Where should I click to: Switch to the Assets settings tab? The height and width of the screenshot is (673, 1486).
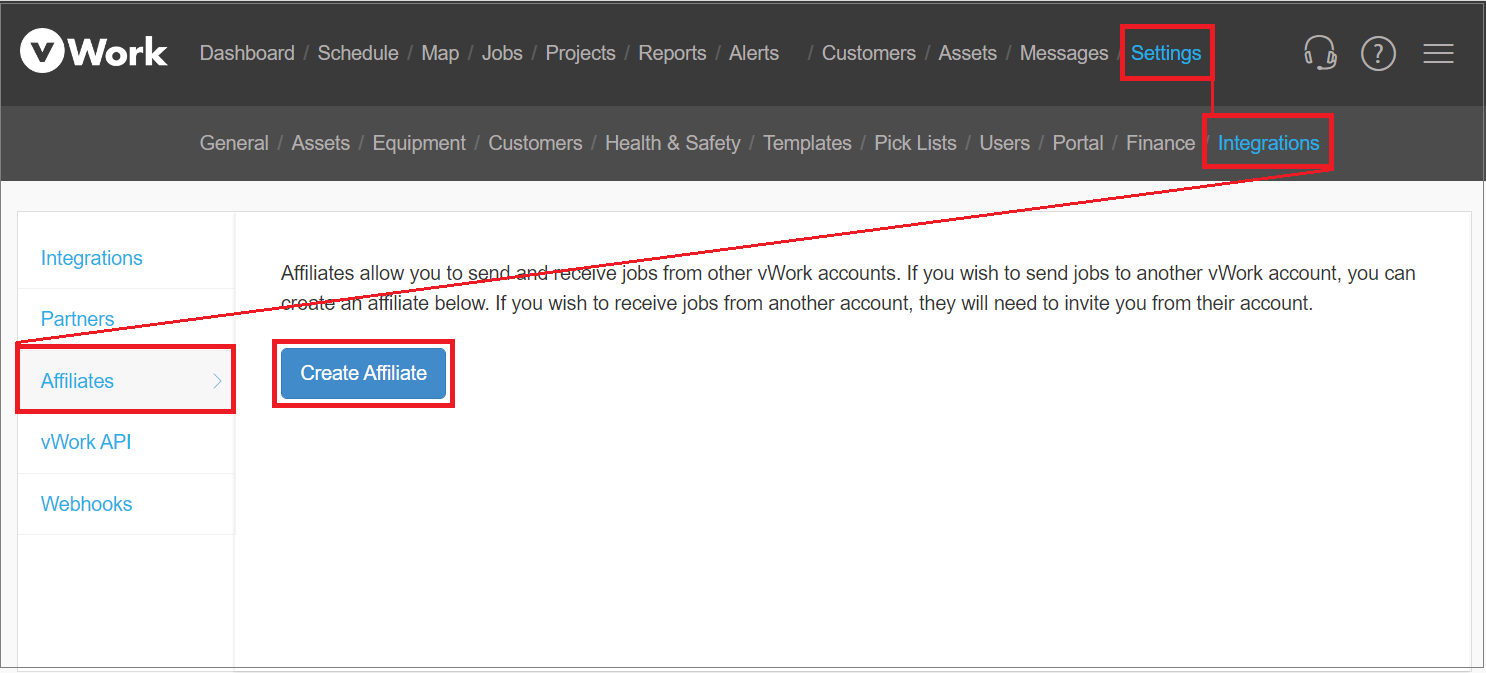click(x=321, y=143)
